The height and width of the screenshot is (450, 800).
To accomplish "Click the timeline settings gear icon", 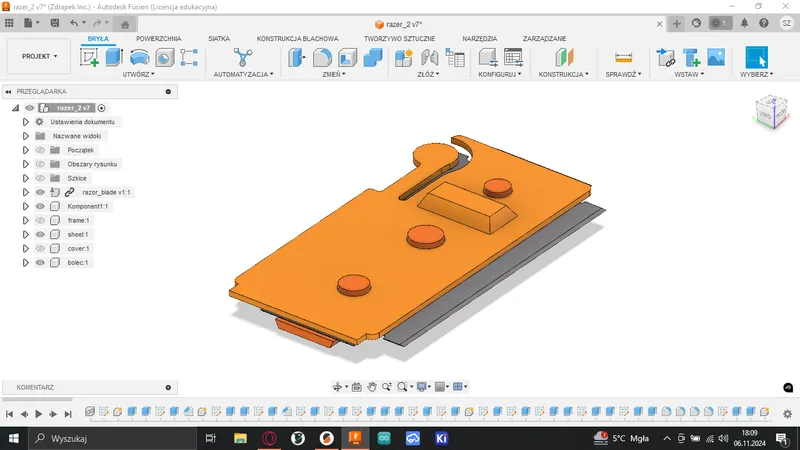I will click(x=789, y=411).
